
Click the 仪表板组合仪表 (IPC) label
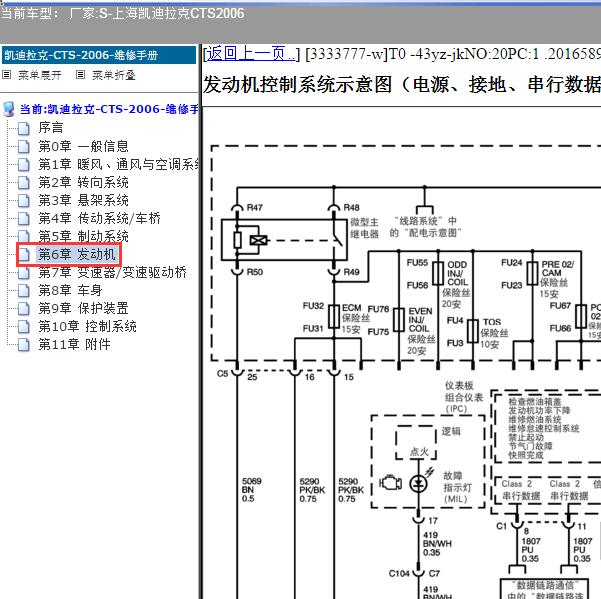[x=463, y=397]
